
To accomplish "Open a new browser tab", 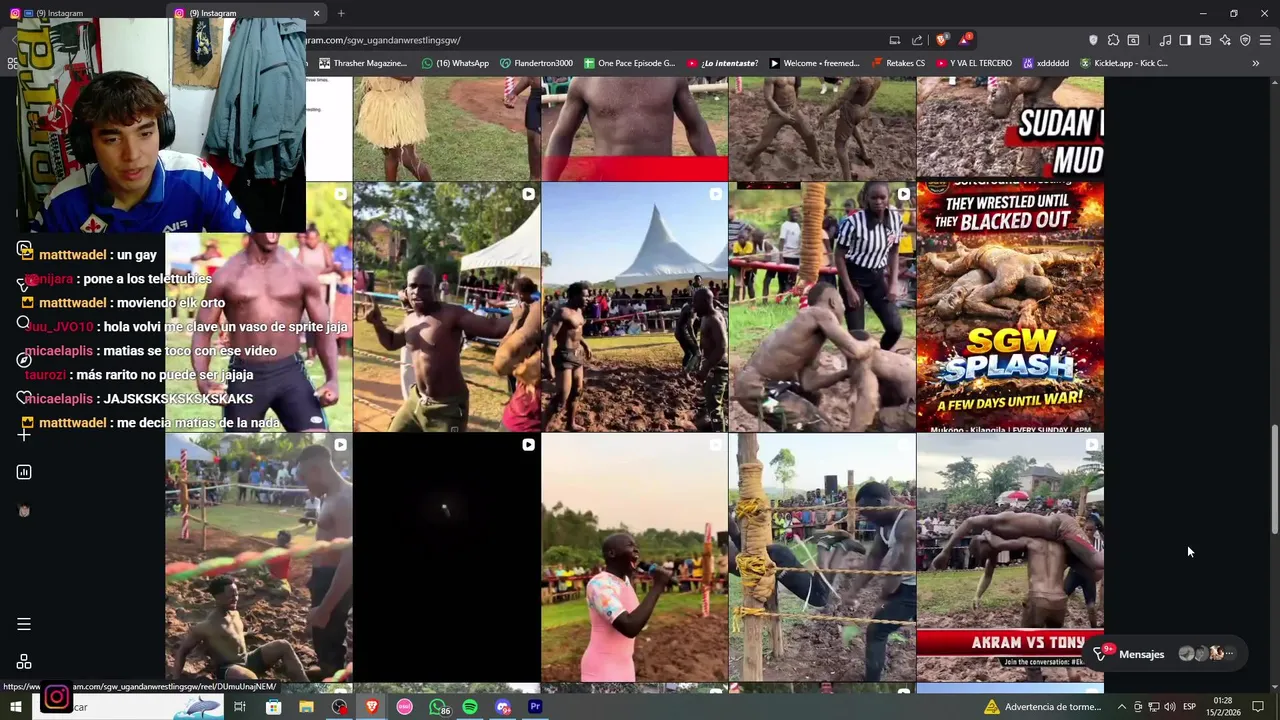I will tap(341, 13).
